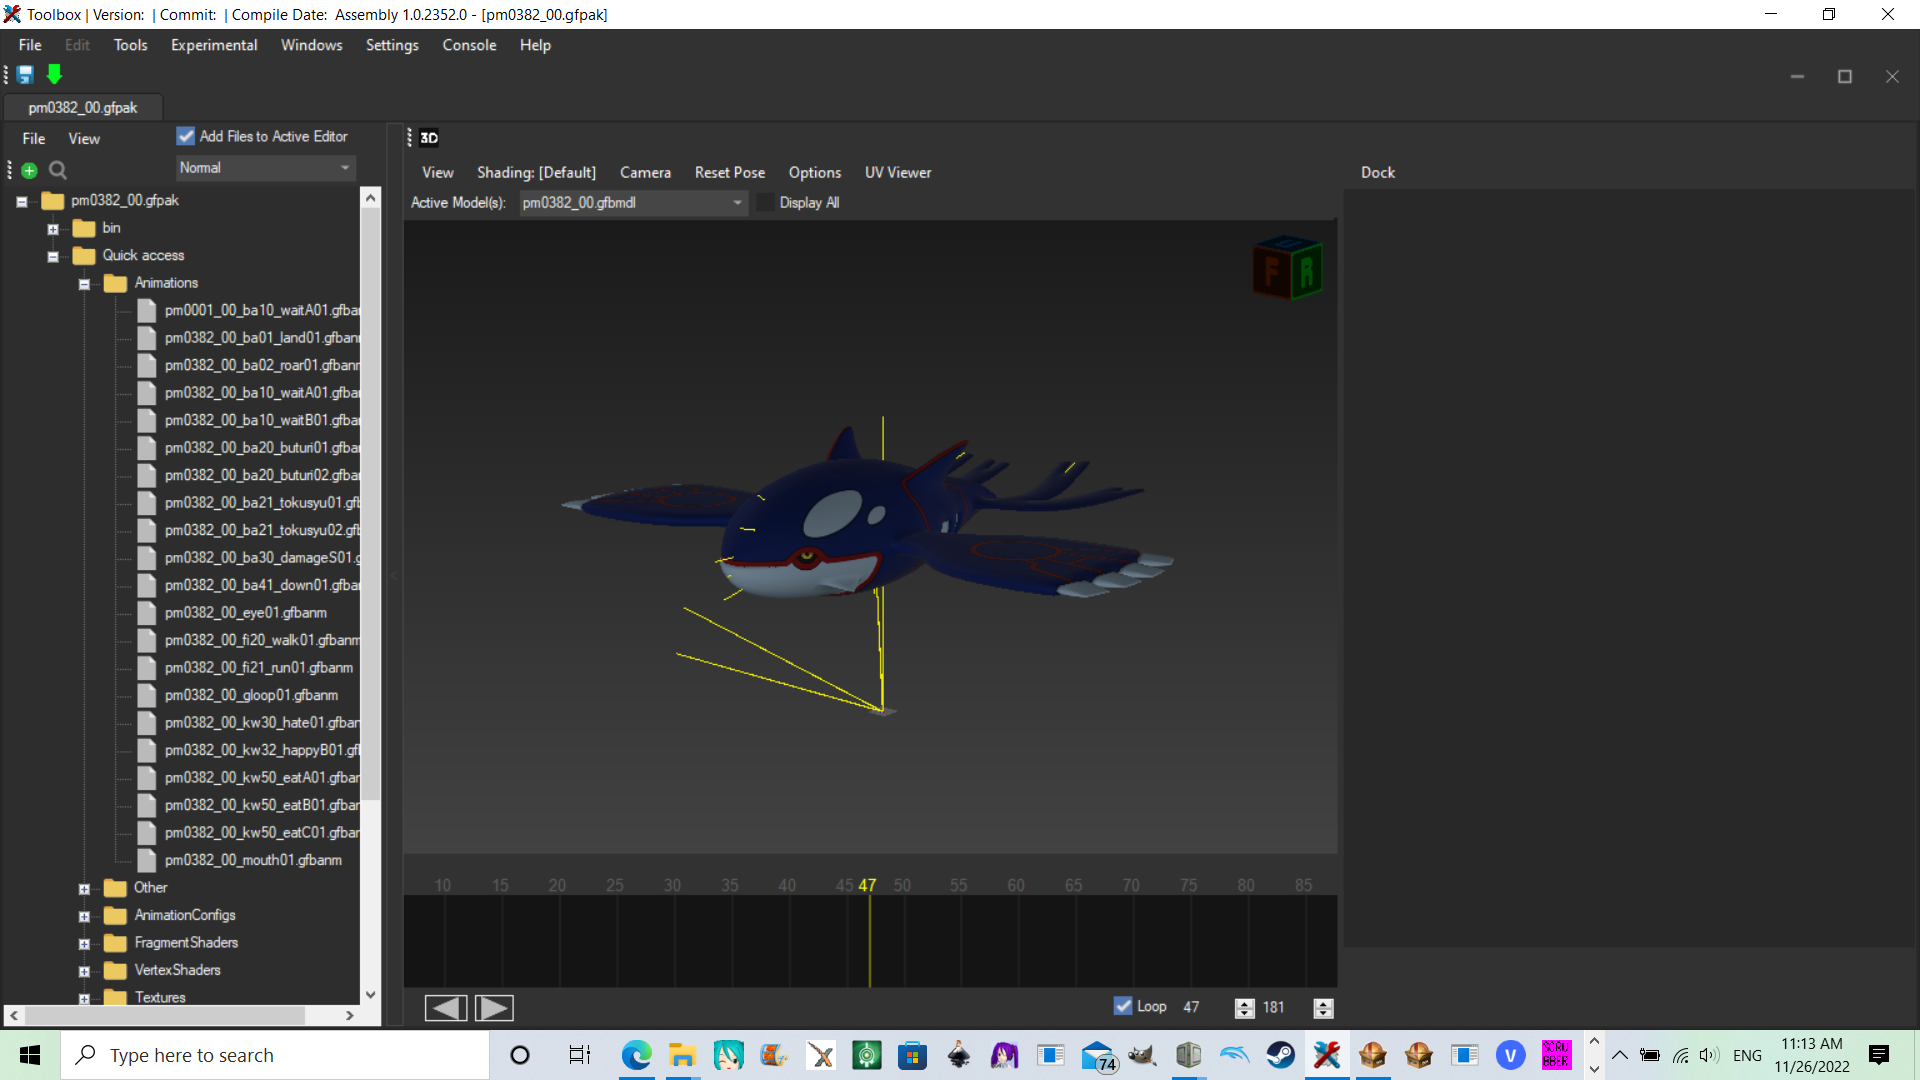Click Reset Pose in the viewport toolbar
The height and width of the screenshot is (1080, 1920).
click(x=729, y=172)
